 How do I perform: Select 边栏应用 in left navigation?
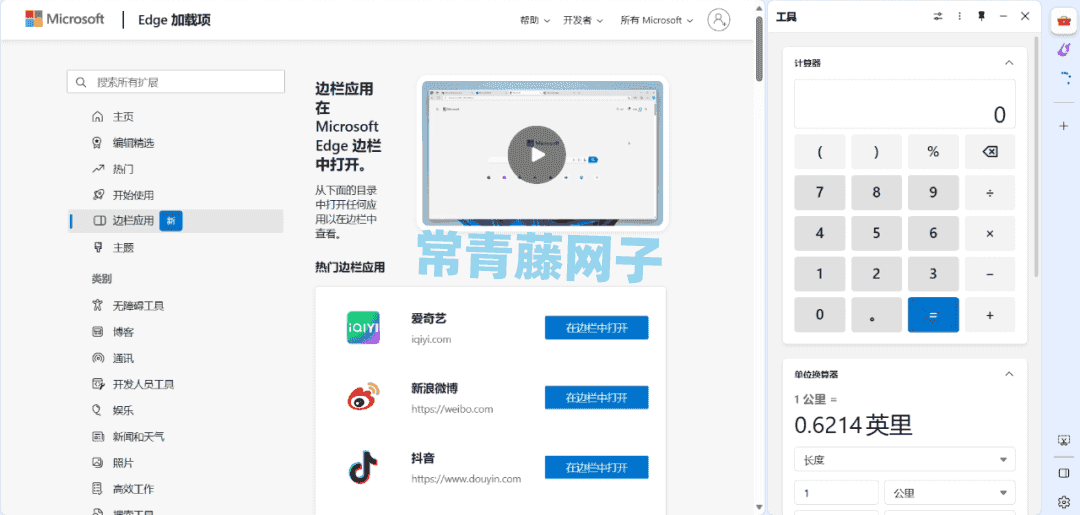pos(176,221)
